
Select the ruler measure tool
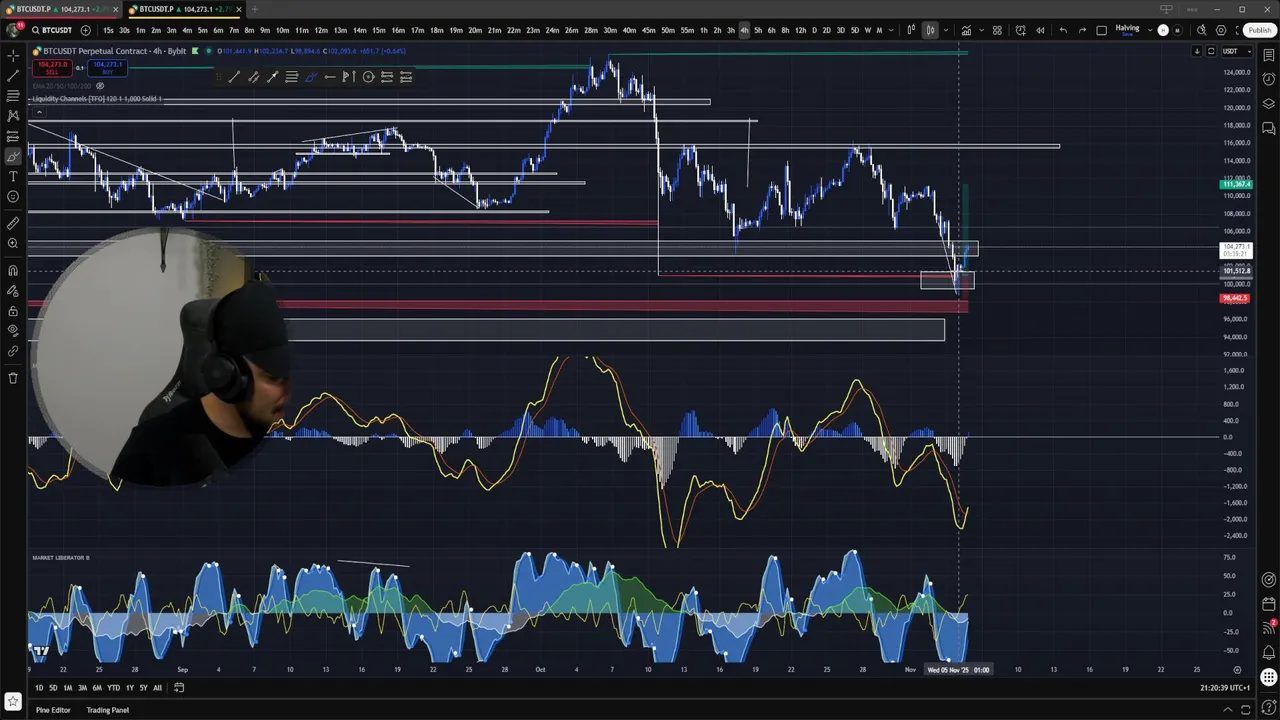click(x=13, y=223)
